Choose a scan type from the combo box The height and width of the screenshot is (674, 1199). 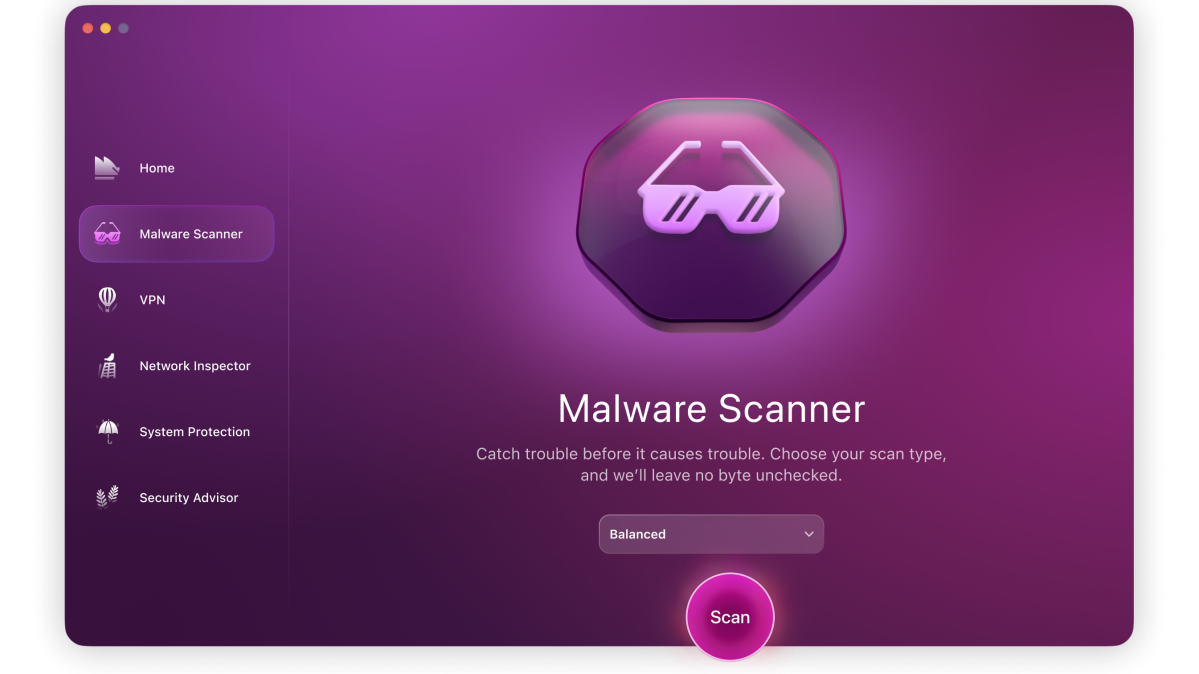pos(711,534)
